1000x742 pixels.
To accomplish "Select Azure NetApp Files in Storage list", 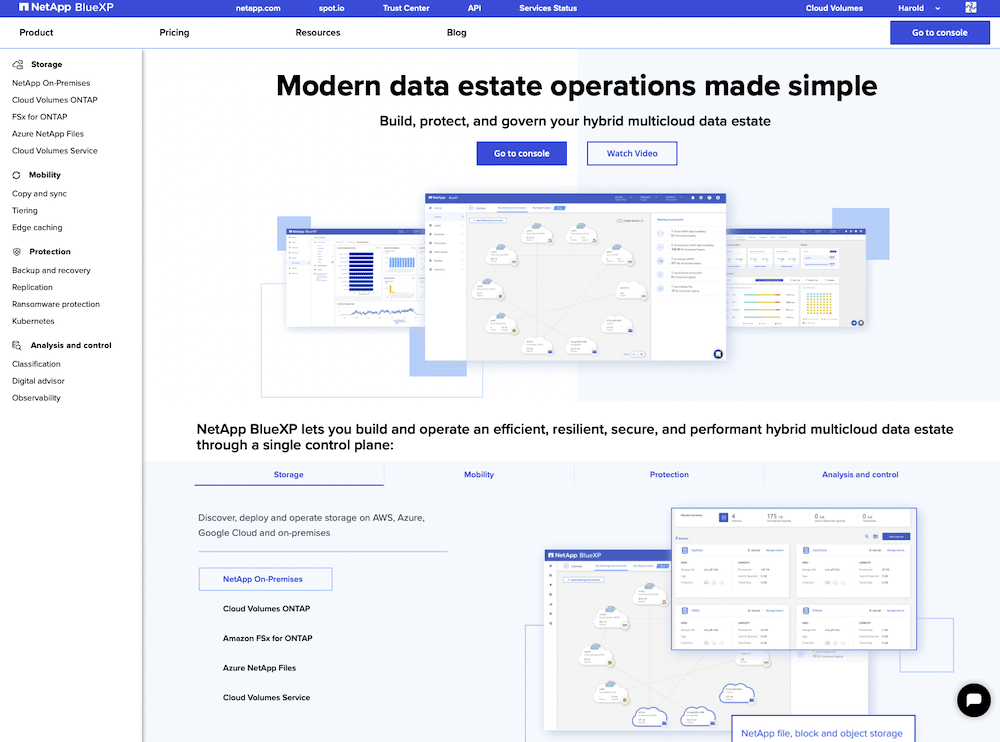I will (x=260, y=668).
